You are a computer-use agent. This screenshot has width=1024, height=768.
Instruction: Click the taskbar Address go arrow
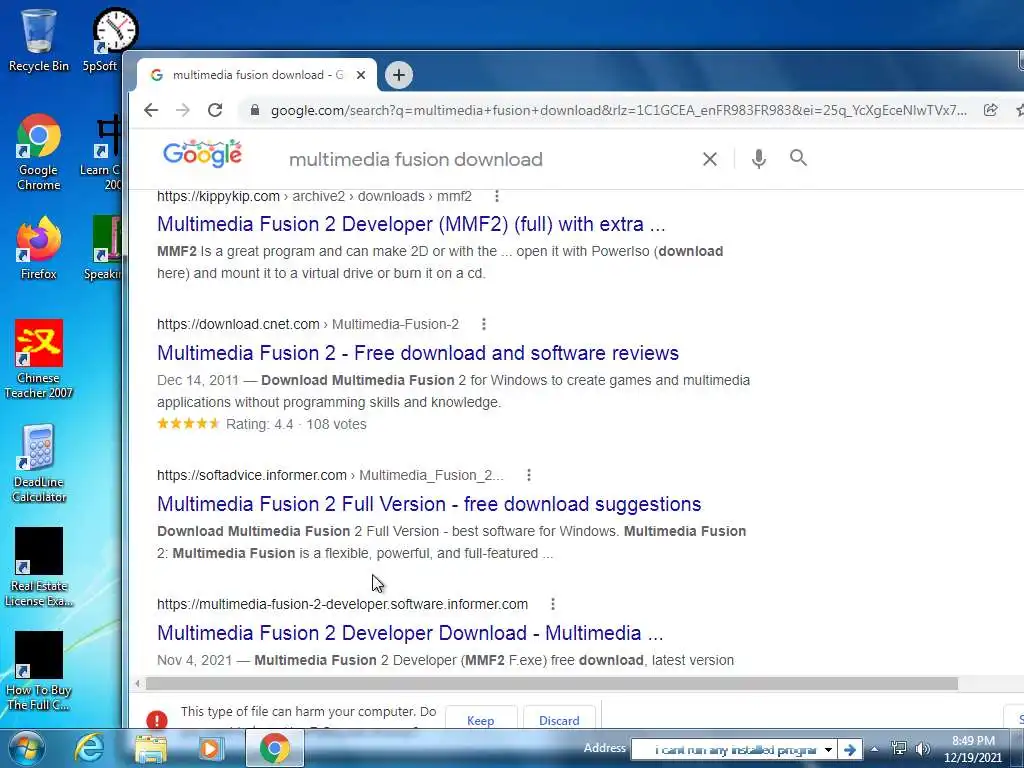850,750
